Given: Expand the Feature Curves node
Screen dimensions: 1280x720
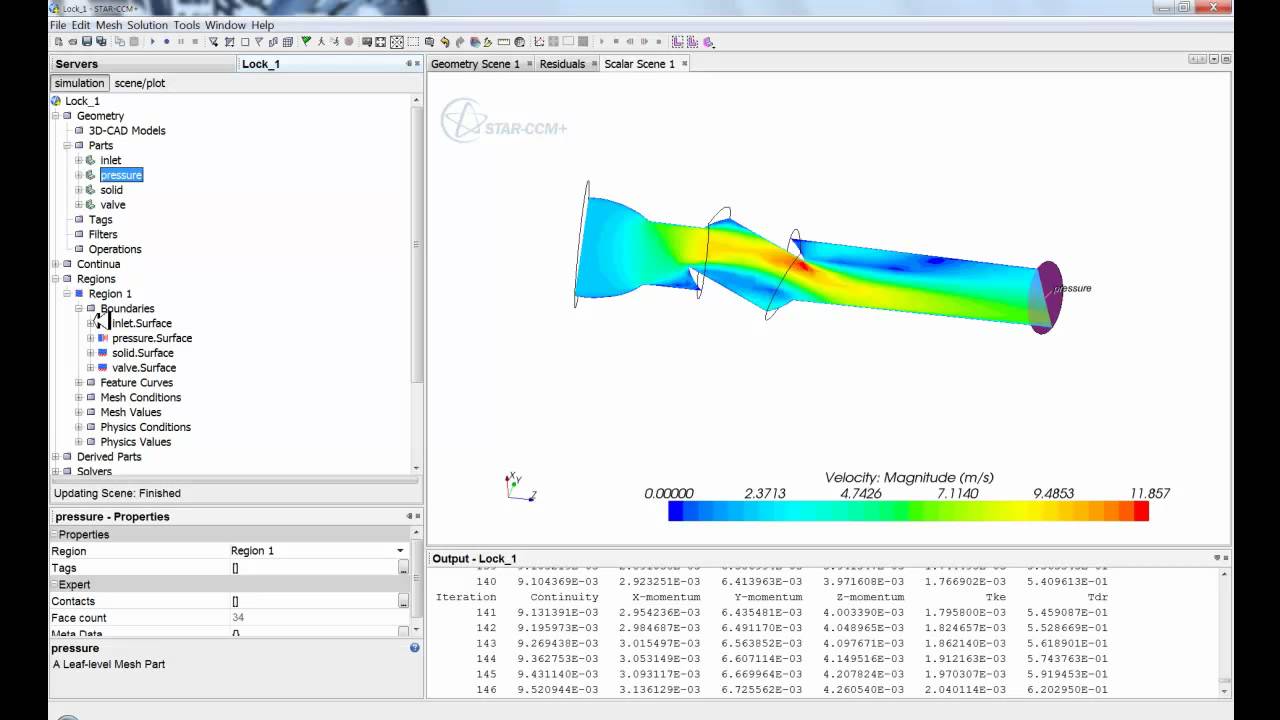Looking at the screenshot, I should [79, 383].
